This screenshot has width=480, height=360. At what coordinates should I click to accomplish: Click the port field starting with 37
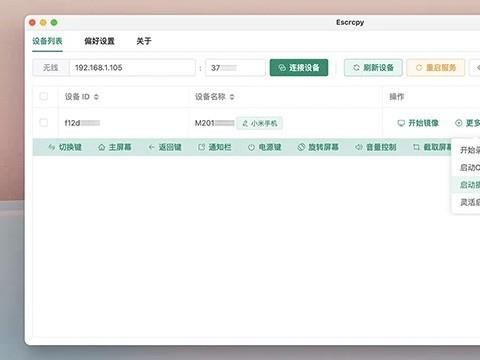click(x=235, y=68)
